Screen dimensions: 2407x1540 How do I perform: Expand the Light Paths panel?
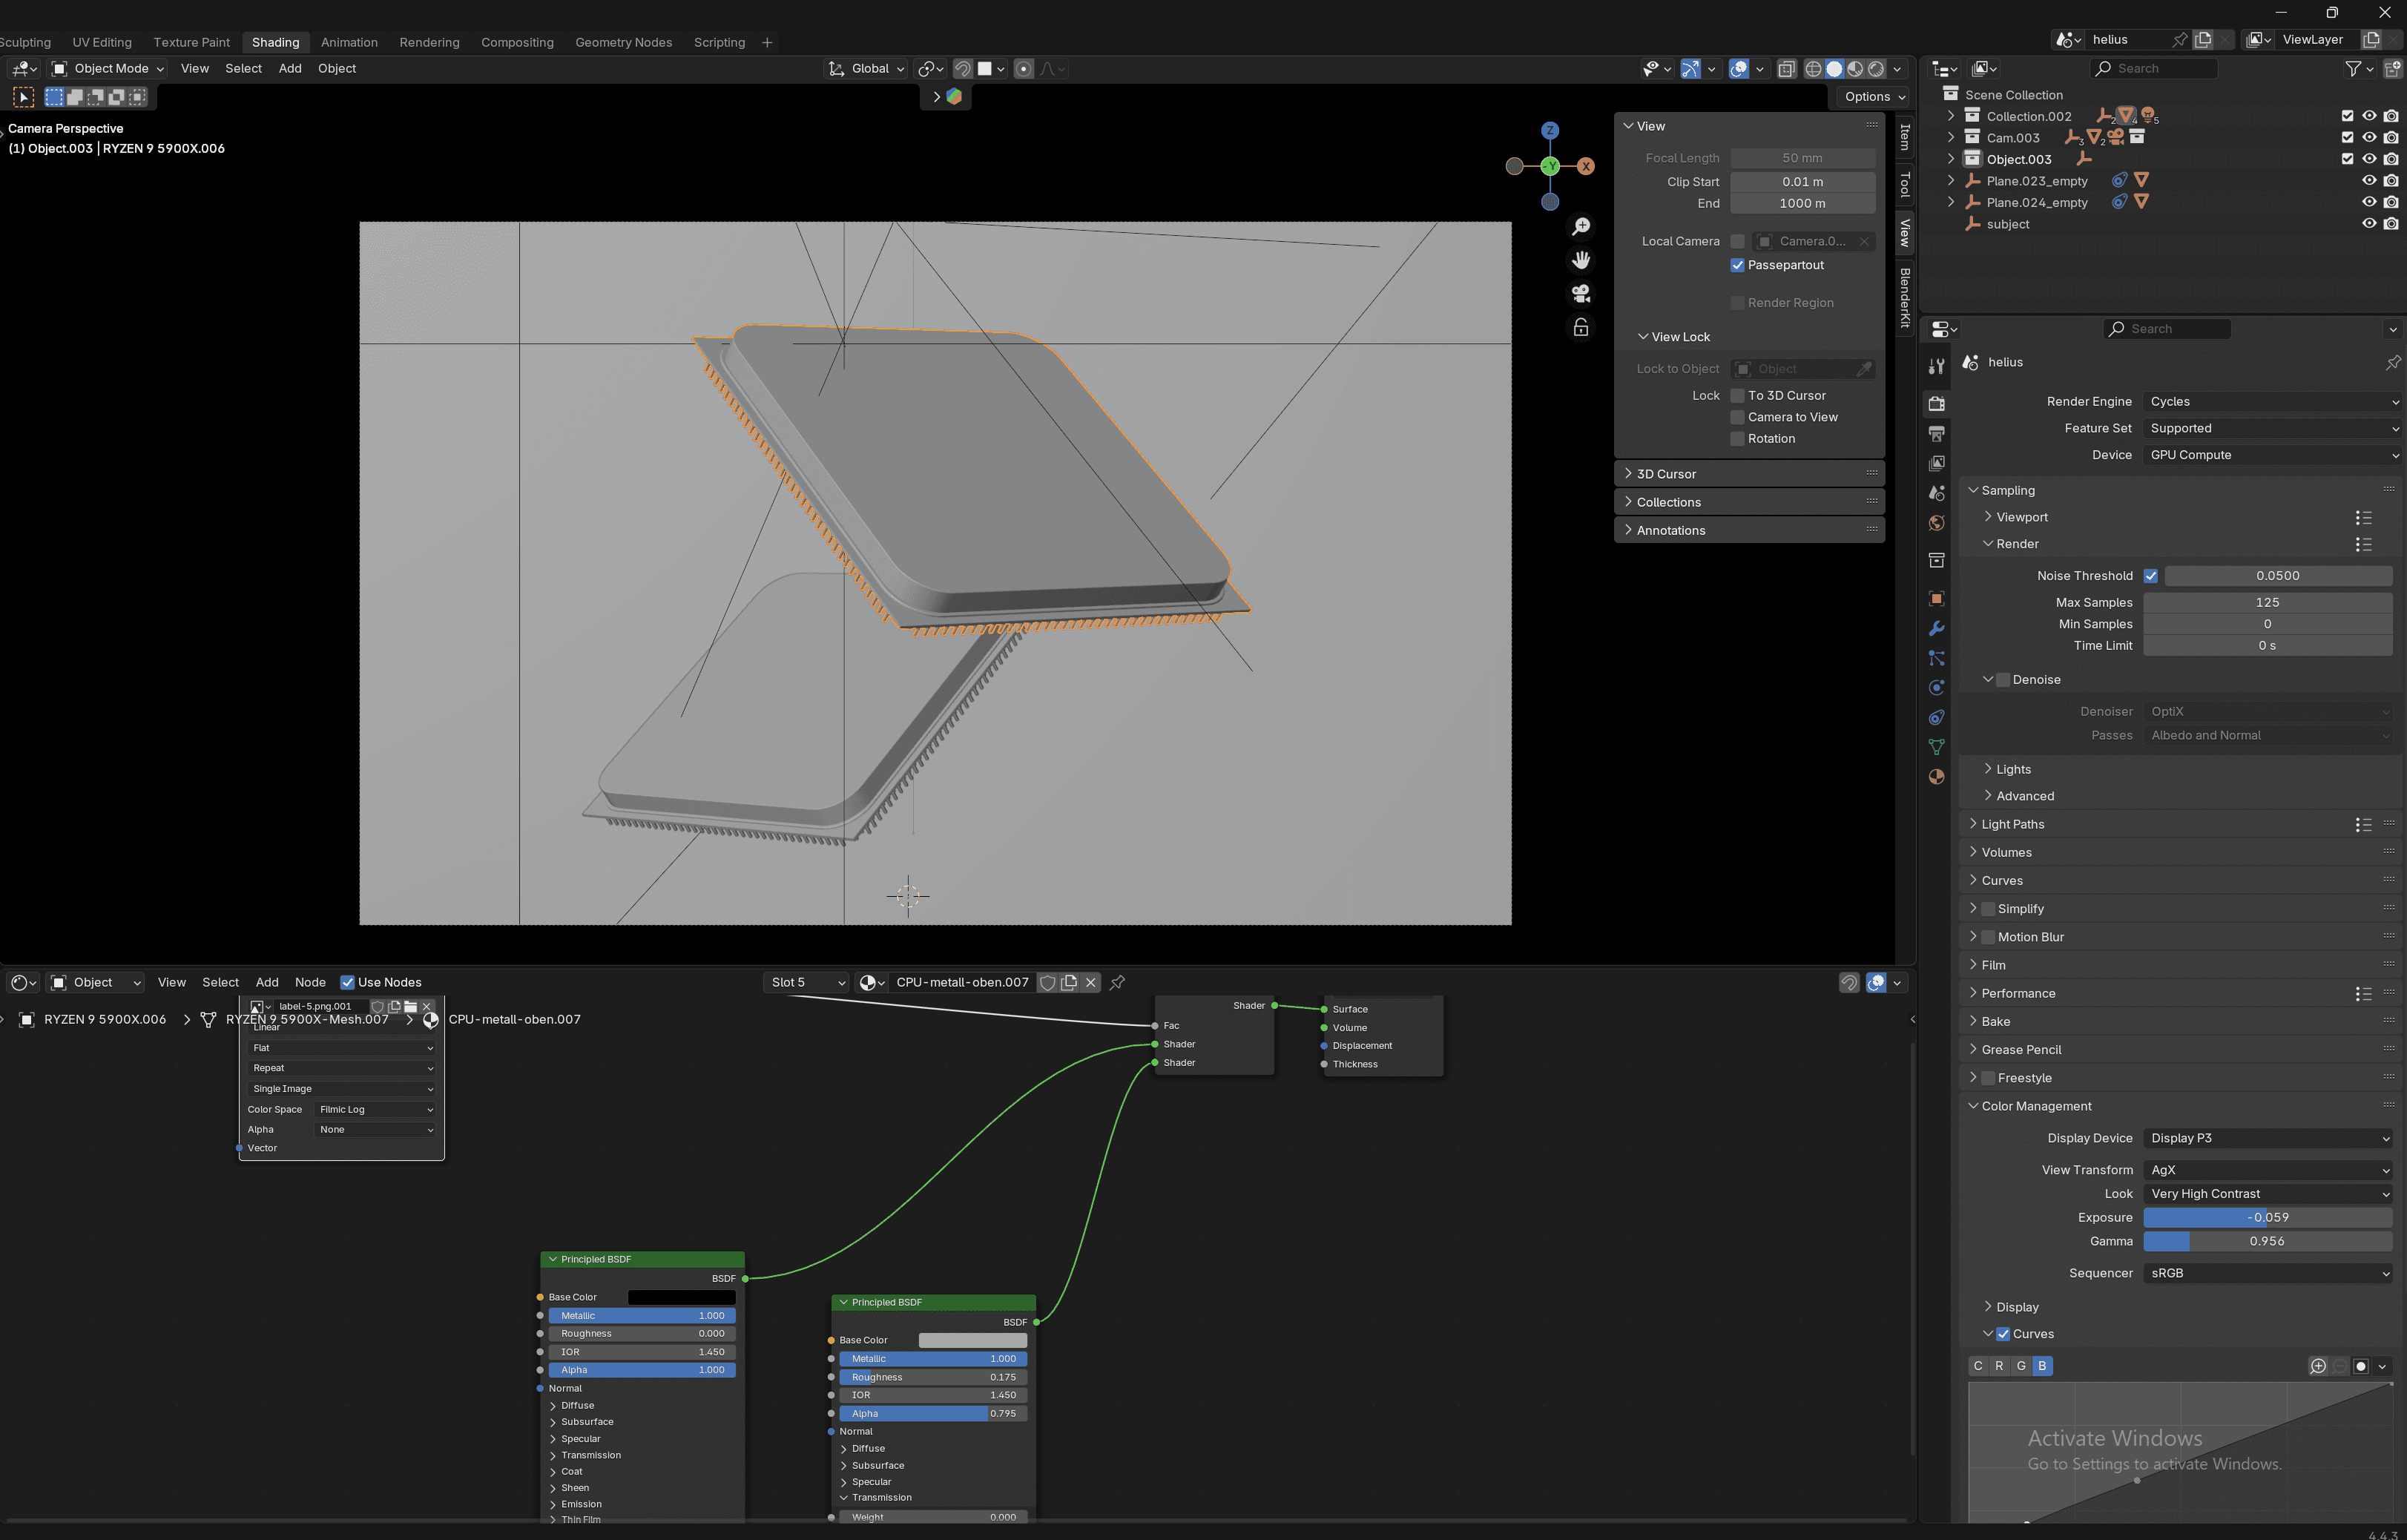point(2012,824)
